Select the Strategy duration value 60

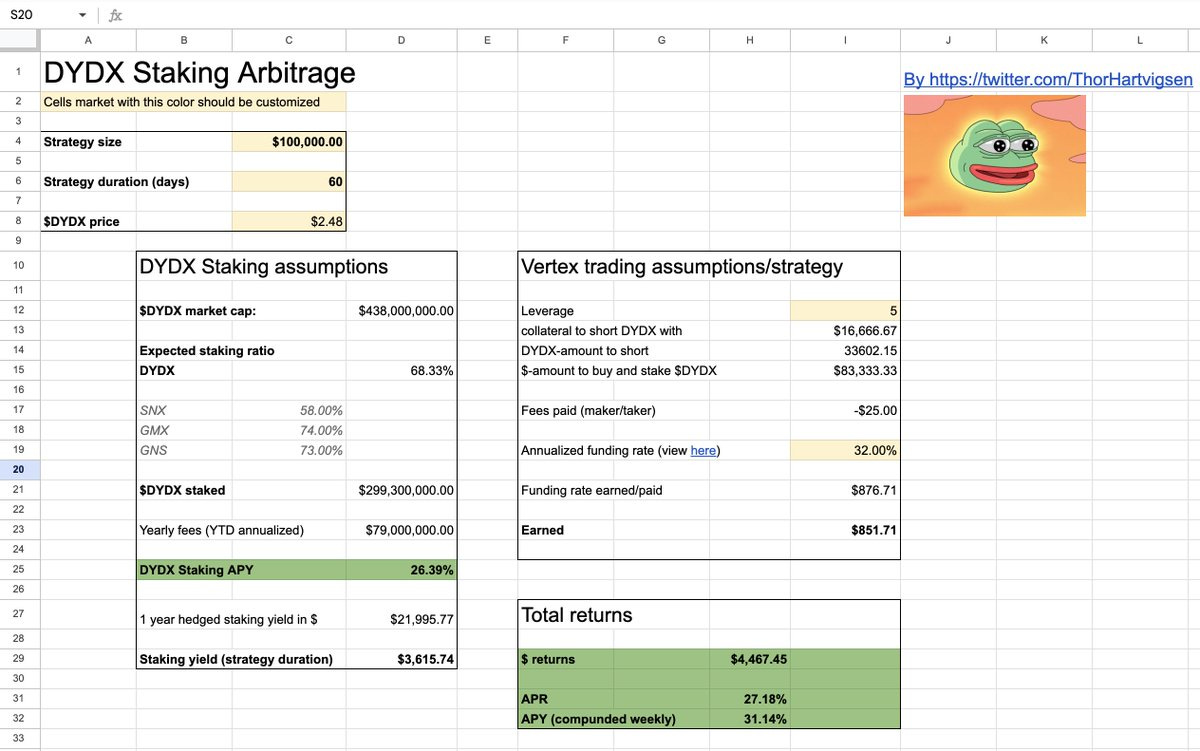pyautogui.click(x=289, y=182)
